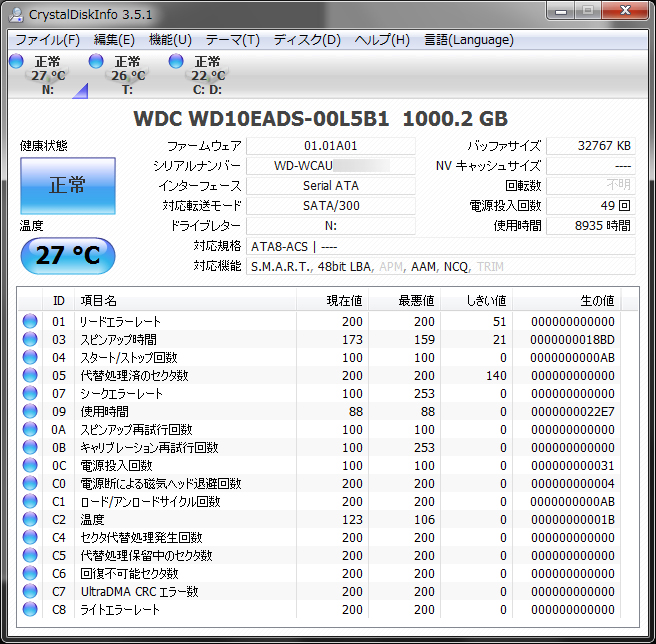Image resolution: width=656 pixels, height=644 pixels.
Task: Click status orb for UltraDMA CRC エラー数 row
Action: pyautogui.click(x=30, y=591)
